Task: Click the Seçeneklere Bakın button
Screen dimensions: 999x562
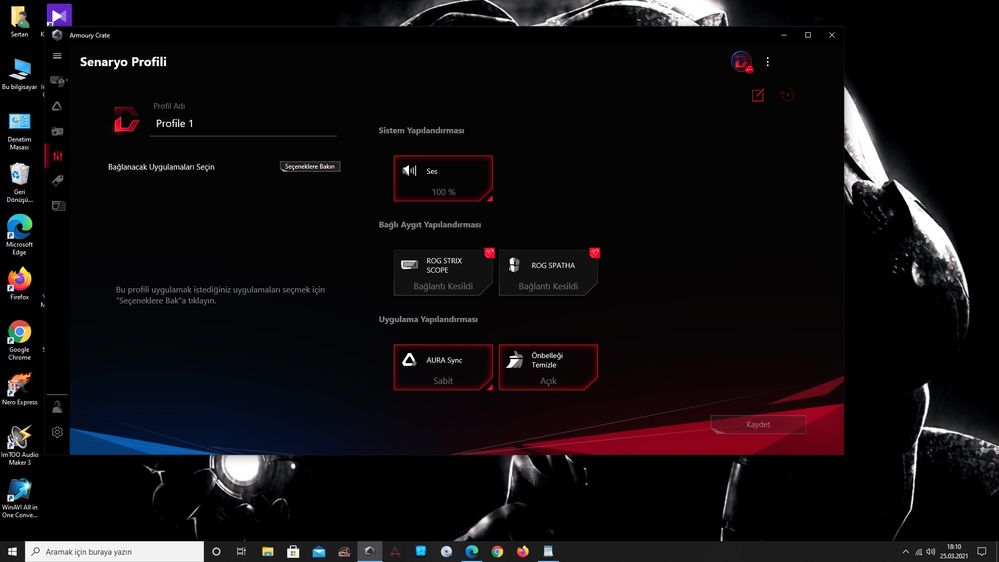Action: (x=310, y=166)
